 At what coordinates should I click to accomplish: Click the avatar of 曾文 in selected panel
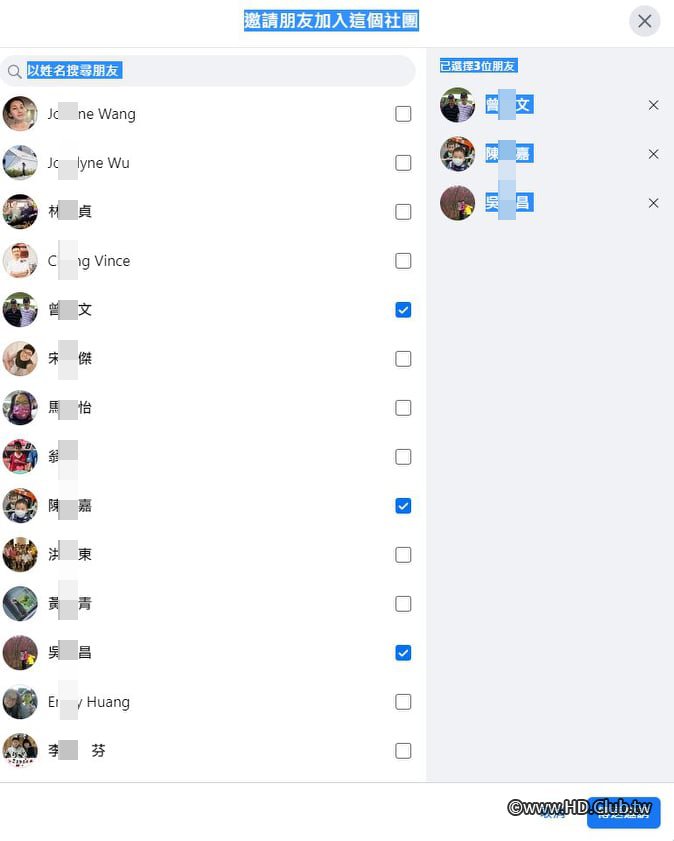457,105
